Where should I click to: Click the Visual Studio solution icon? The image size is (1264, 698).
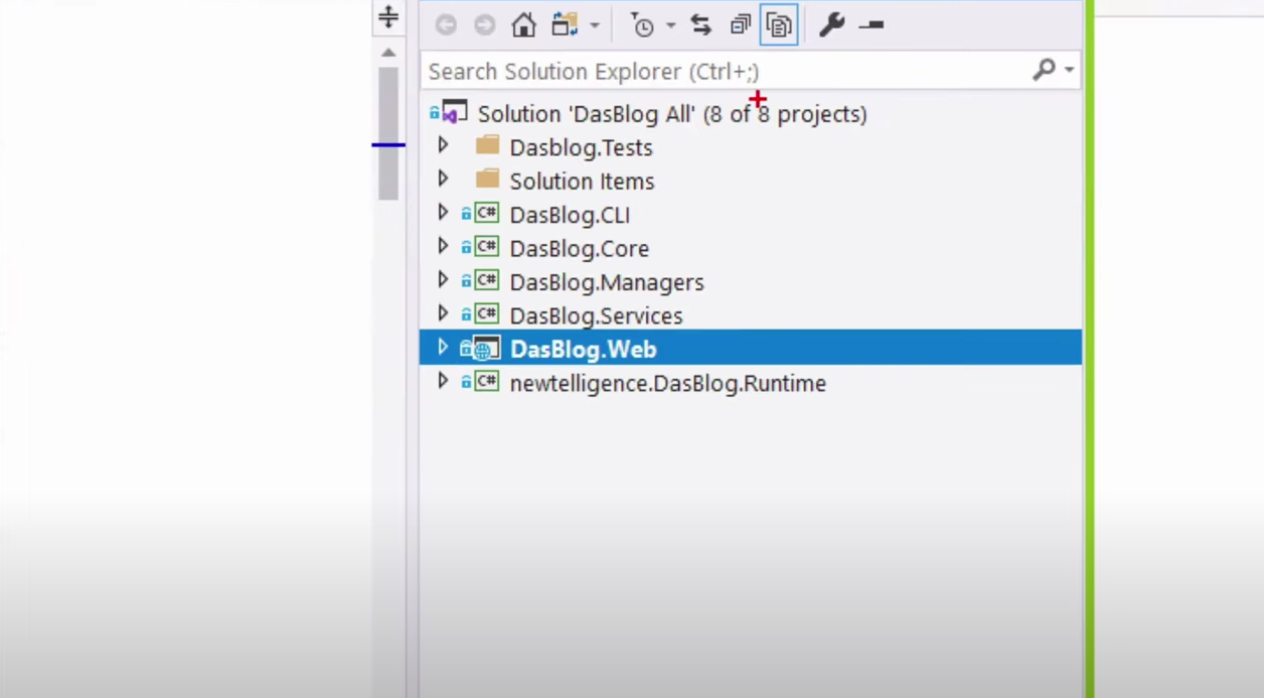click(454, 112)
